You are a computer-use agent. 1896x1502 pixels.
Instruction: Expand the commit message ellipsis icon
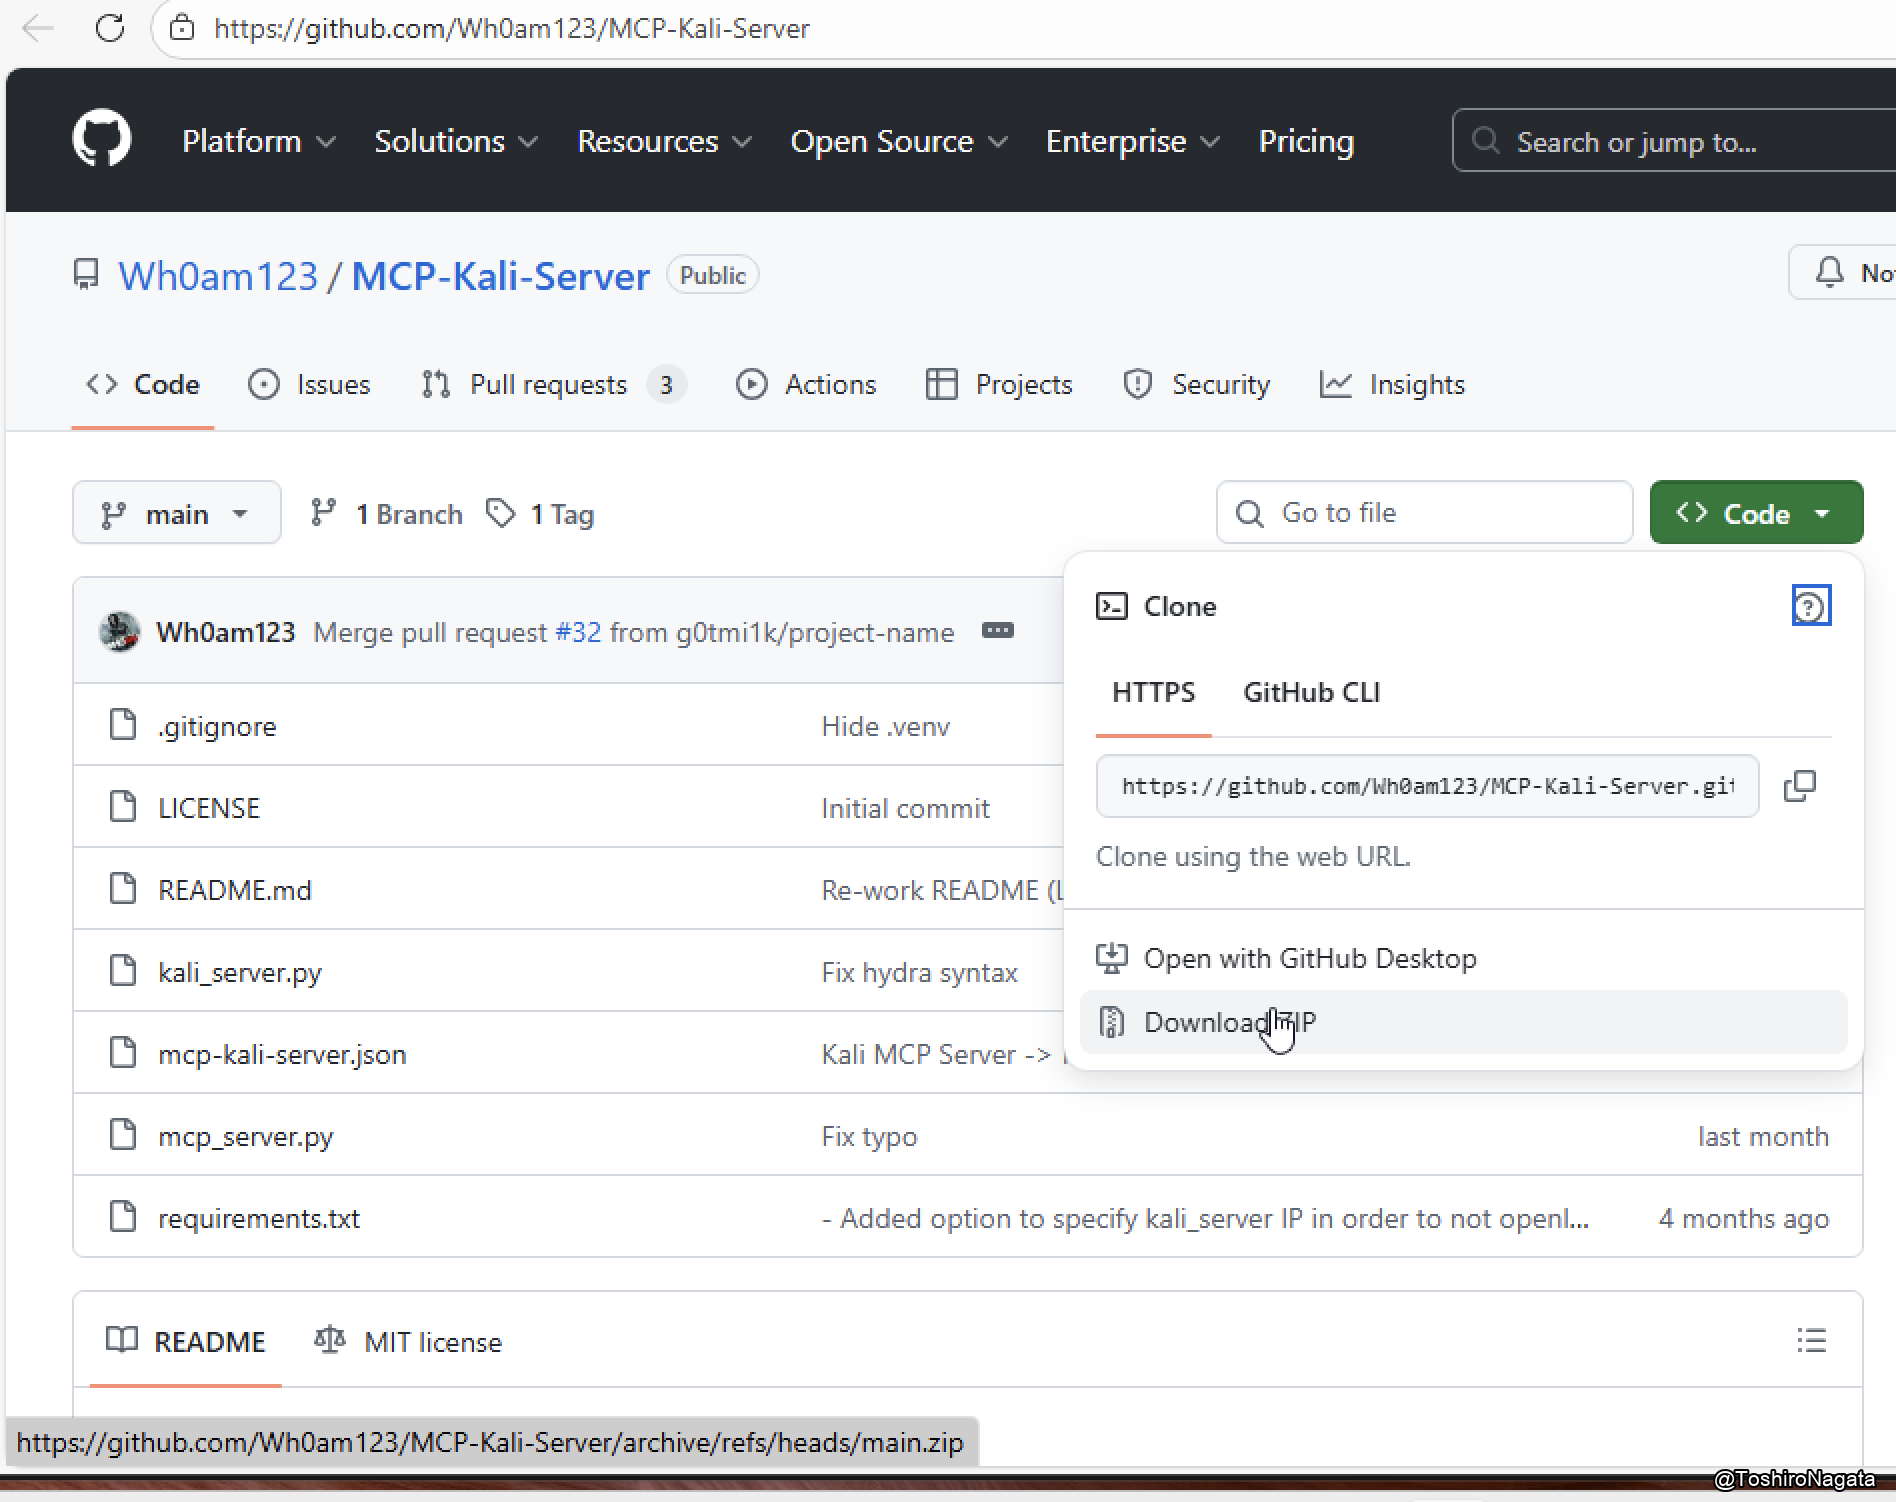point(997,631)
